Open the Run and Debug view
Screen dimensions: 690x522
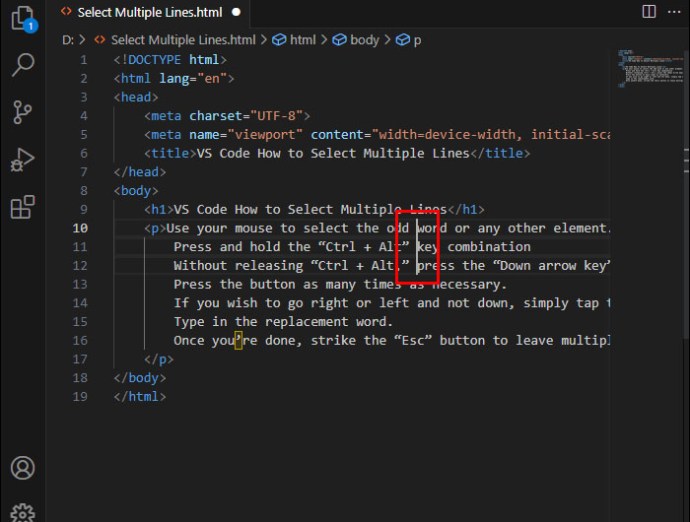click(x=22, y=160)
